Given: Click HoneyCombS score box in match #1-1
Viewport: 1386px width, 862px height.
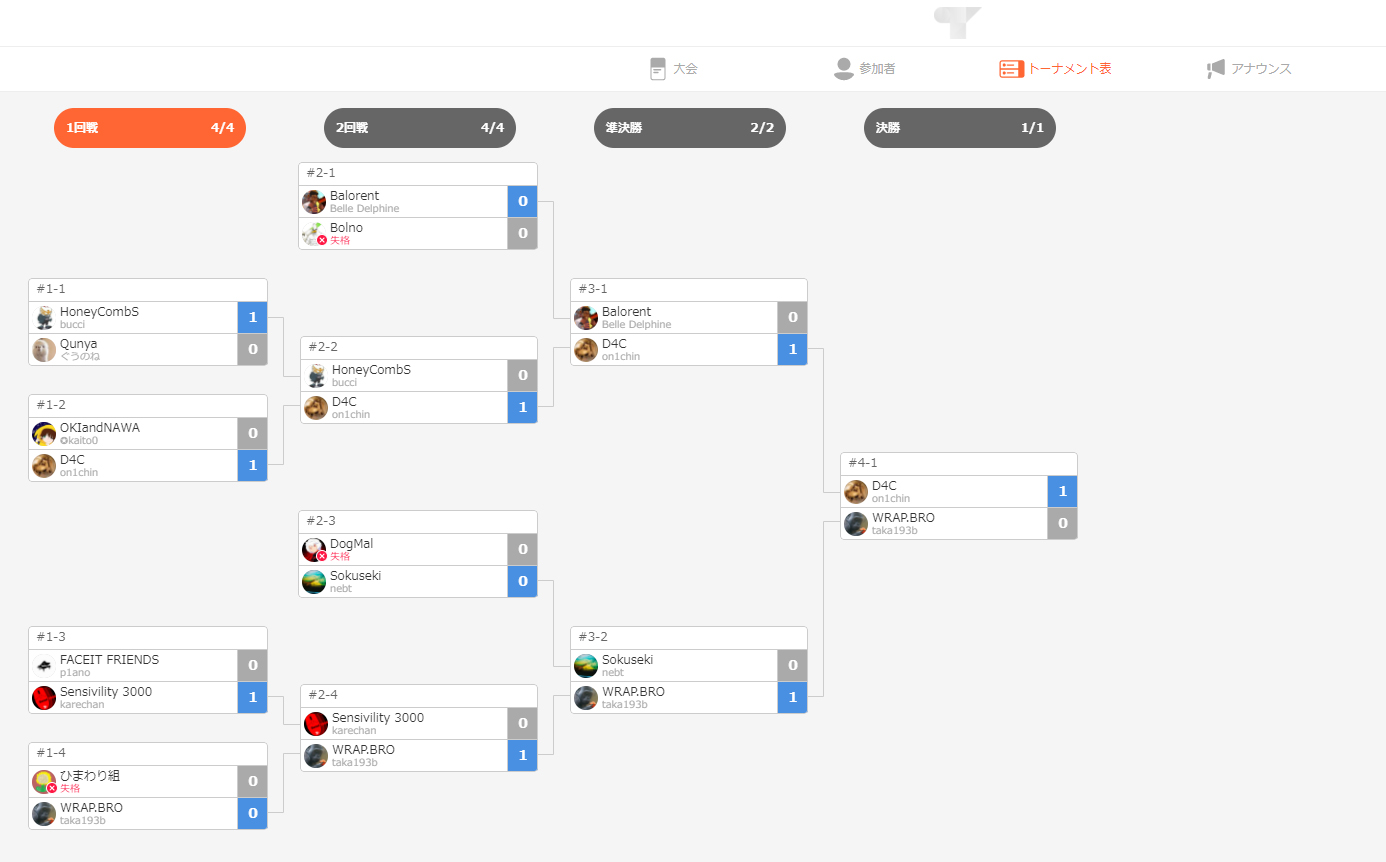Looking at the screenshot, I should [252, 318].
